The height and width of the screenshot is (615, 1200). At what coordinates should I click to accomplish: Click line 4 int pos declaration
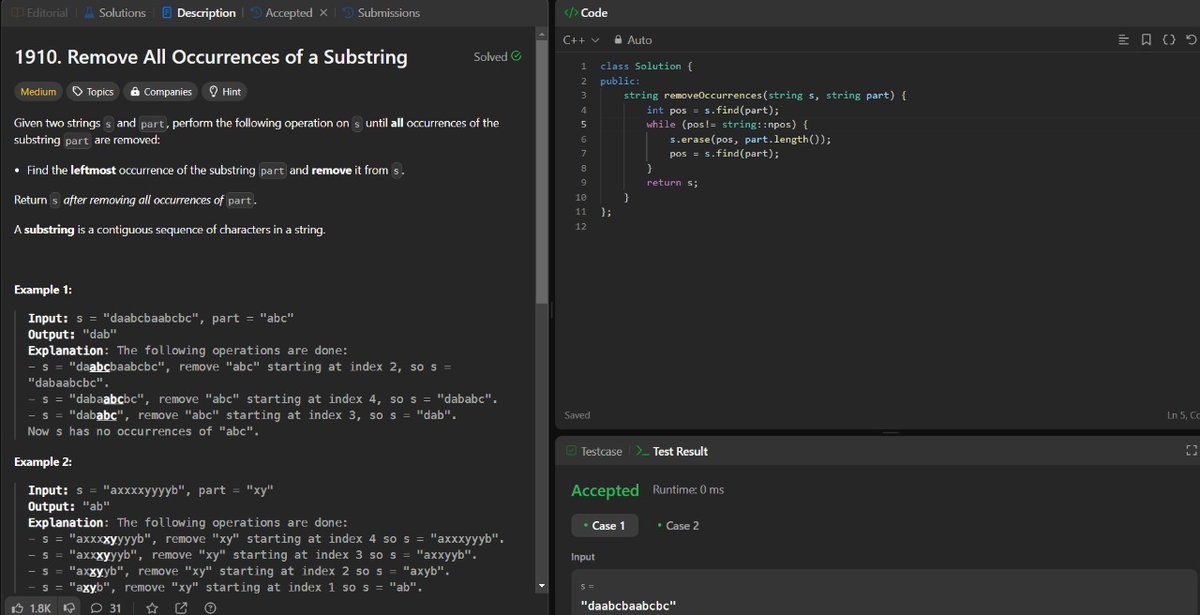[713, 110]
